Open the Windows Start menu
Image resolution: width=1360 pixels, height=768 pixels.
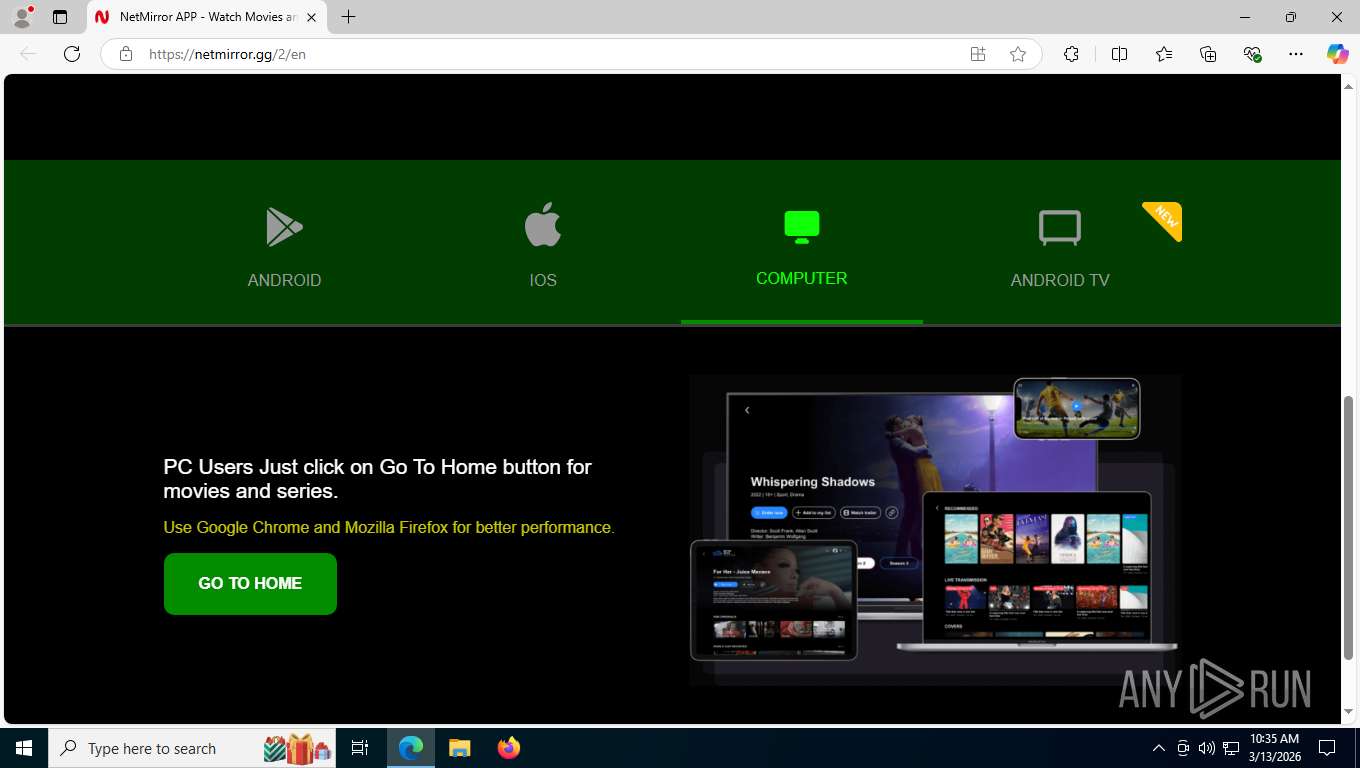(24, 748)
